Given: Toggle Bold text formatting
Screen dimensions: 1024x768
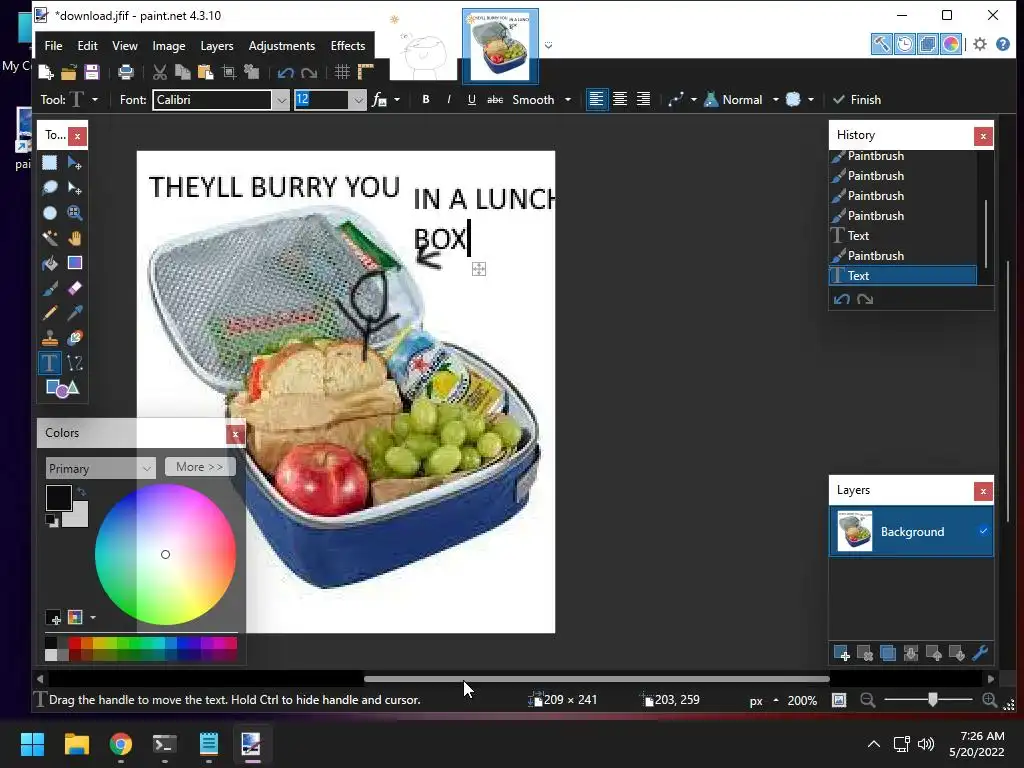Looking at the screenshot, I should (x=426, y=99).
